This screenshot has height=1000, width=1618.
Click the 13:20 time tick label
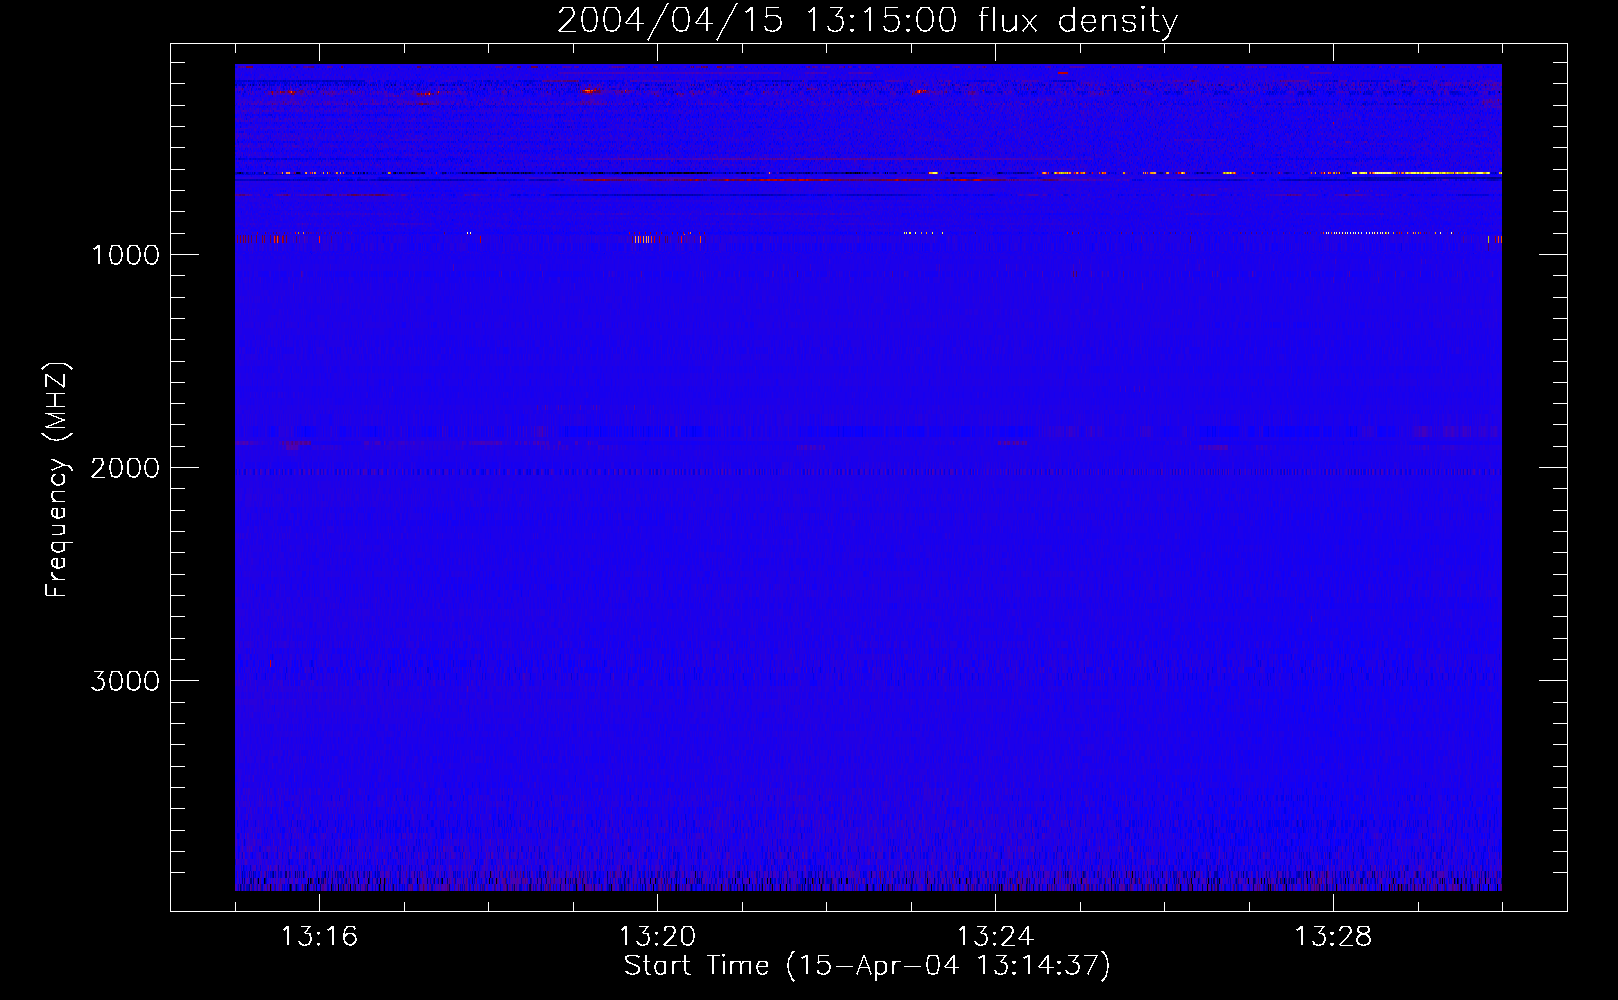657,936
